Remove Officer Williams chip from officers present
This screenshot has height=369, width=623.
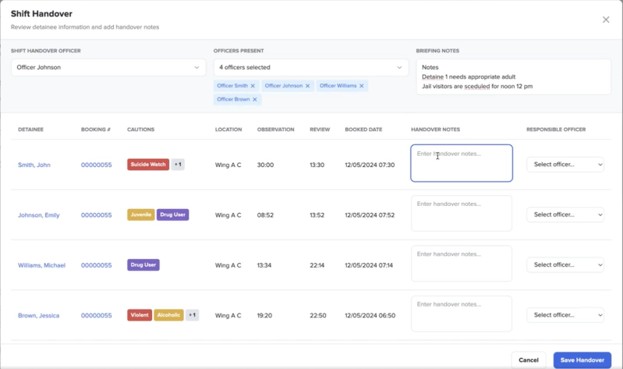362,86
